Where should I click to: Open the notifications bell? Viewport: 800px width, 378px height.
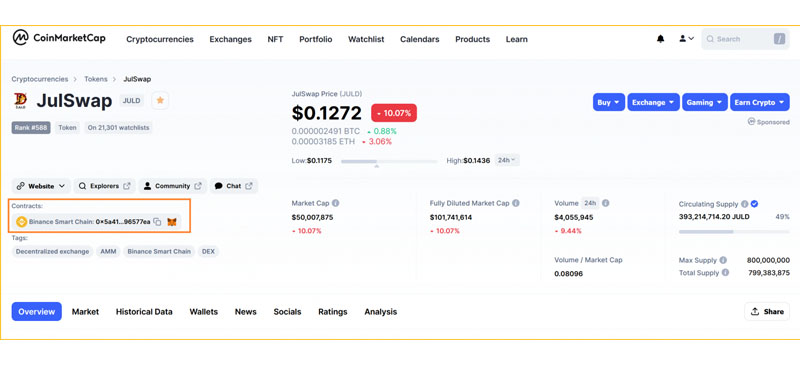coord(661,39)
